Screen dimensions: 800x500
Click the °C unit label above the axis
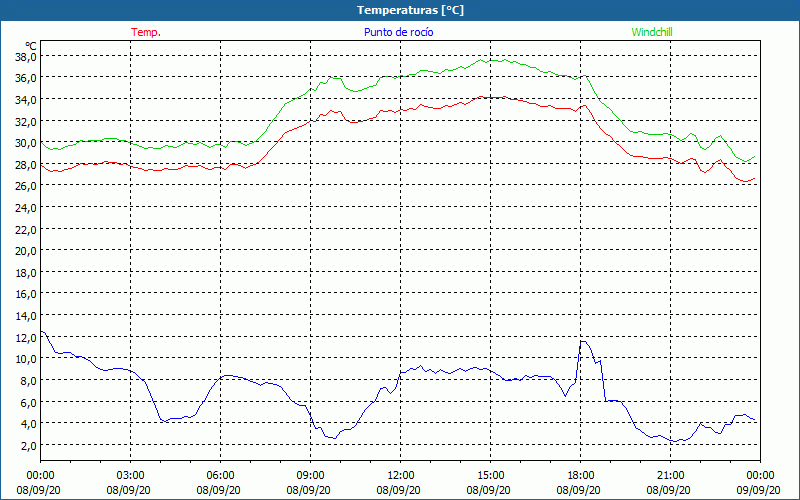(x=31, y=46)
